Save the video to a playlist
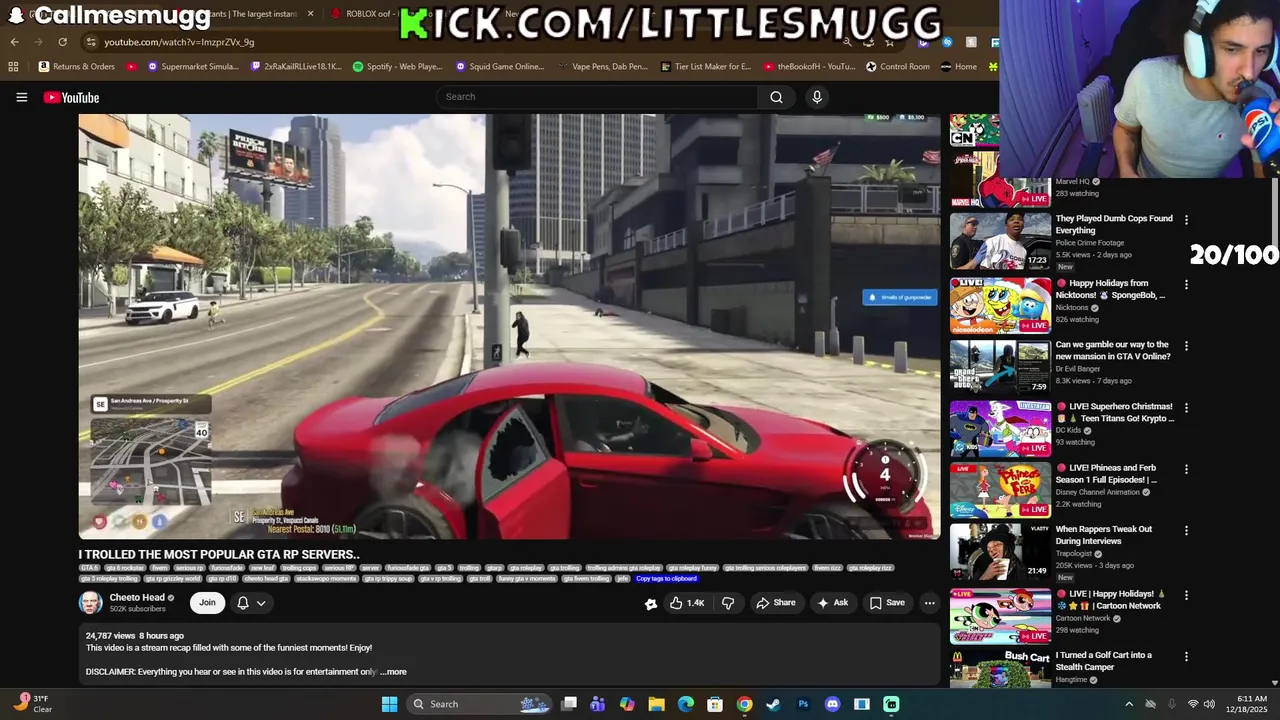The width and height of the screenshot is (1280, 720). pyautogui.click(x=887, y=603)
